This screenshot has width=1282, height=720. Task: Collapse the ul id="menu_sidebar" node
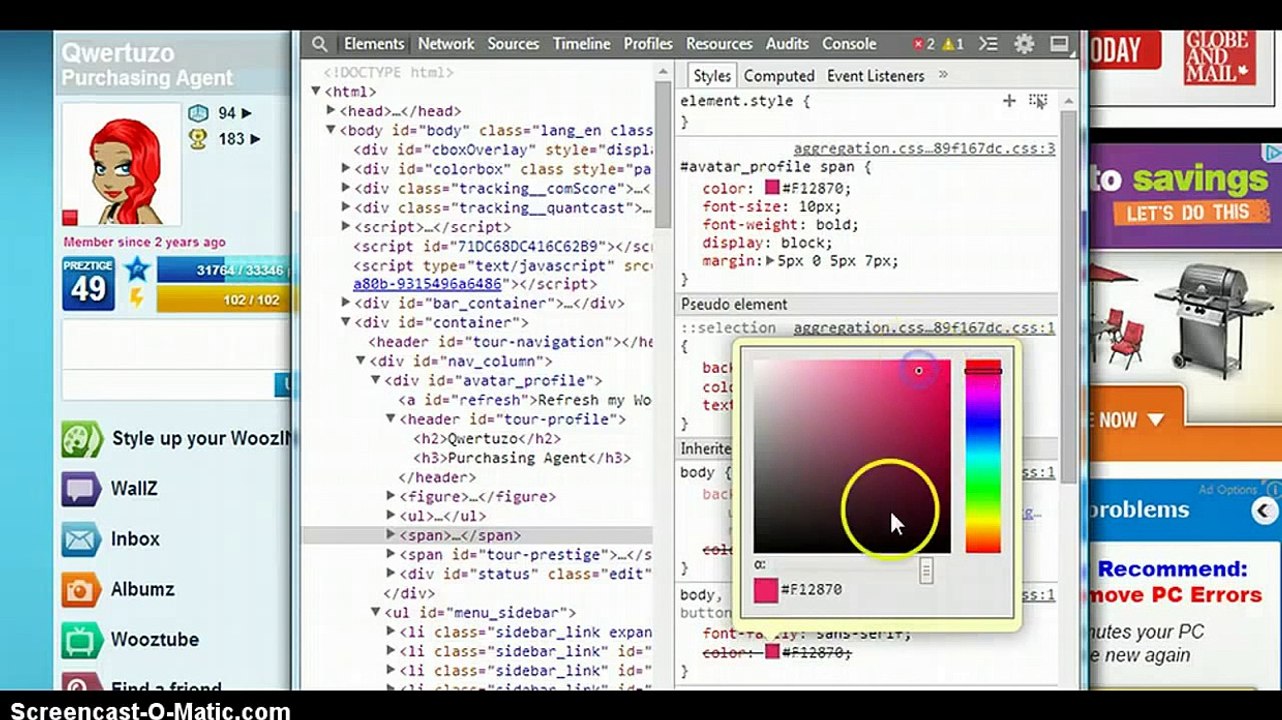tap(376, 612)
